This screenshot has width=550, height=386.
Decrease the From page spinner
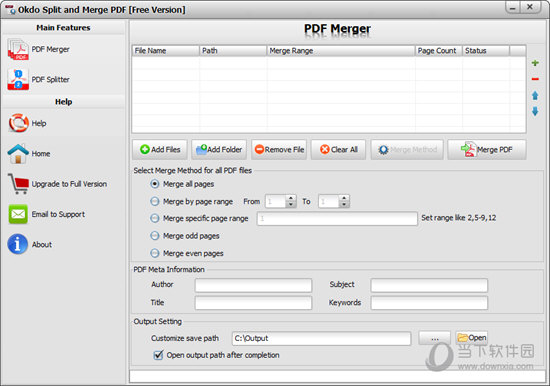point(291,205)
